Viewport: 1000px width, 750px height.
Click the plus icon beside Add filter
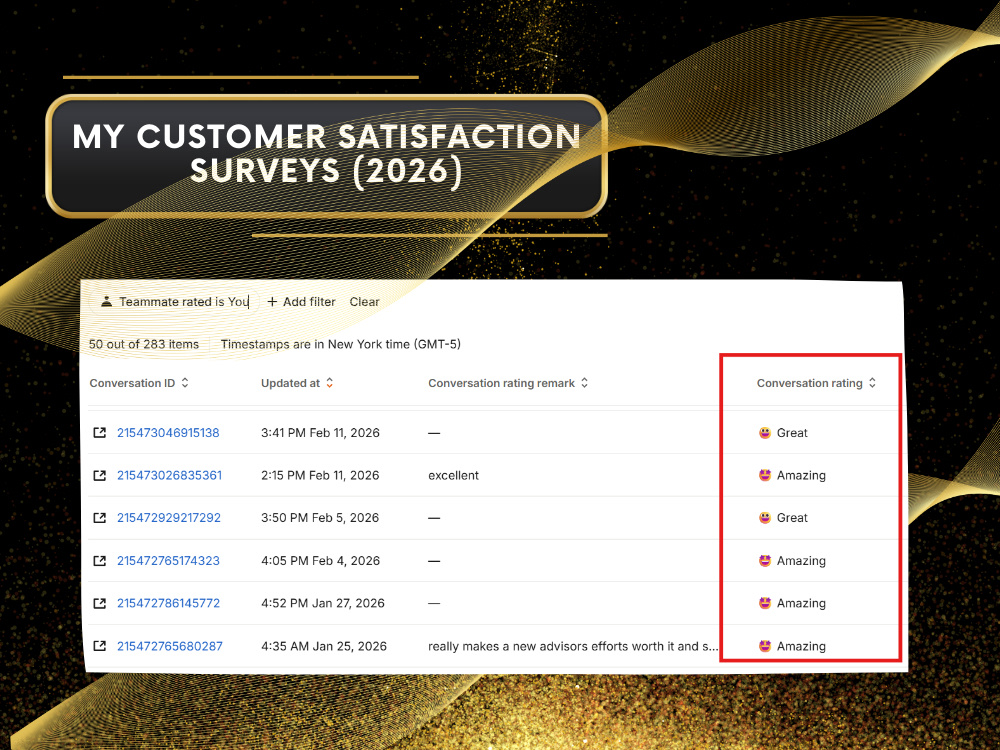[272, 302]
